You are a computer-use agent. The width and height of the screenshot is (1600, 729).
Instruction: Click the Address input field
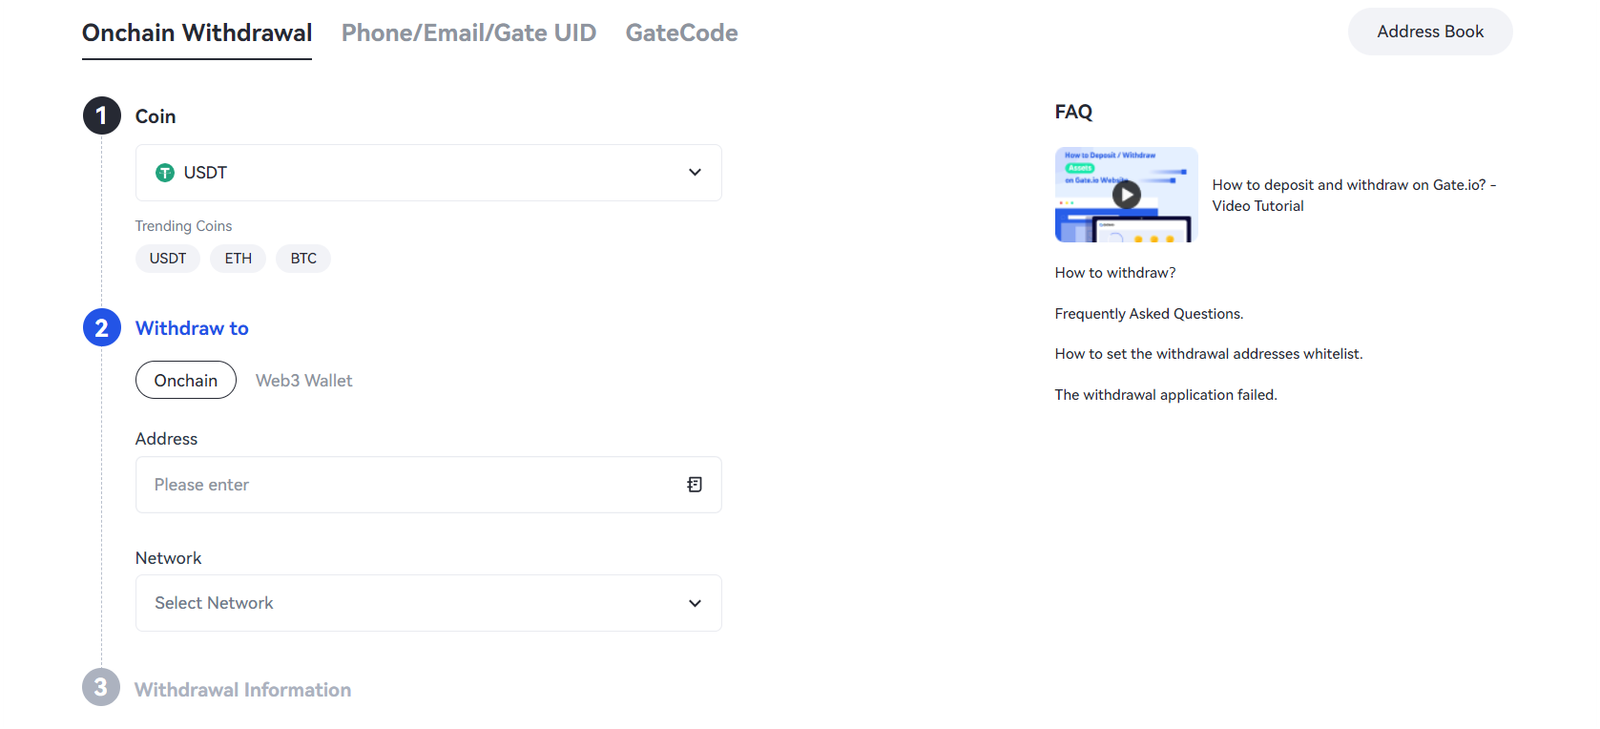click(410, 485)
